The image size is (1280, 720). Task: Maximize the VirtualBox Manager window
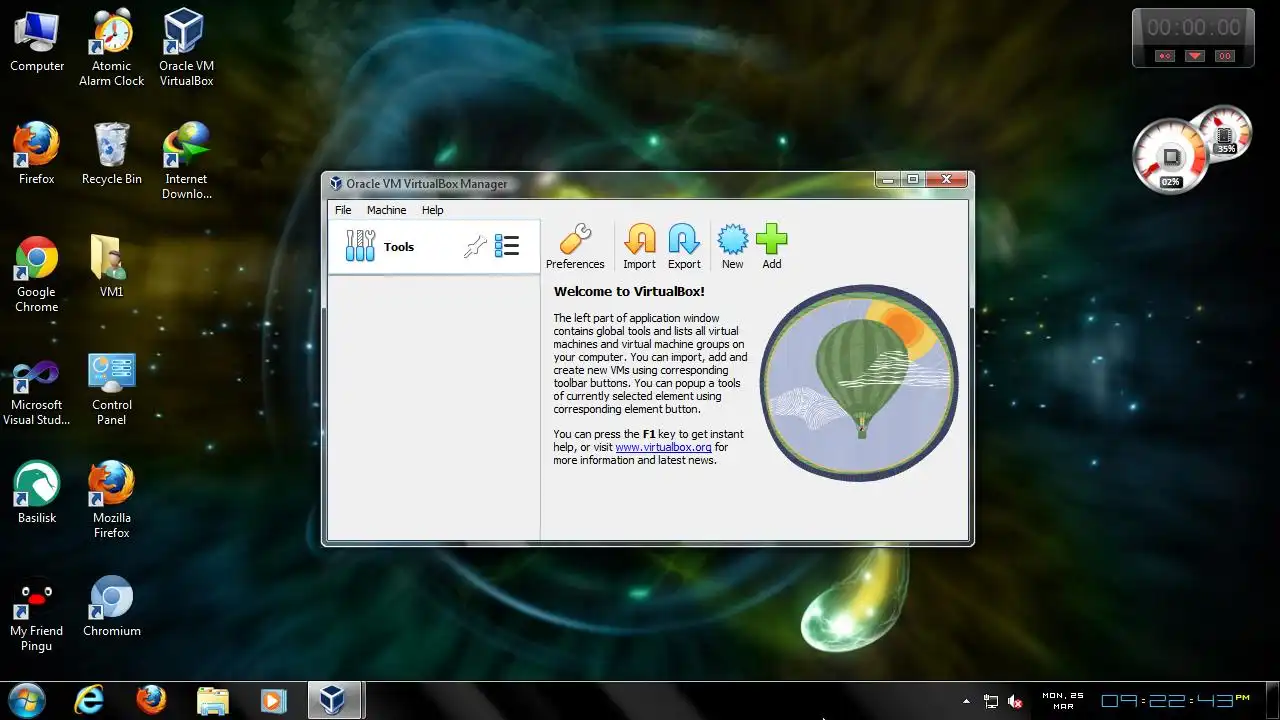pos(913,179)
